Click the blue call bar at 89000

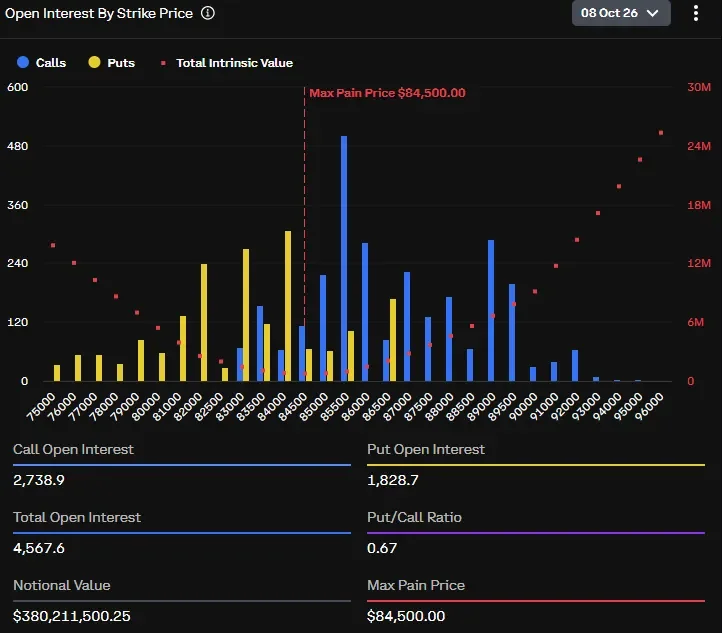click(x=491, y=310)
